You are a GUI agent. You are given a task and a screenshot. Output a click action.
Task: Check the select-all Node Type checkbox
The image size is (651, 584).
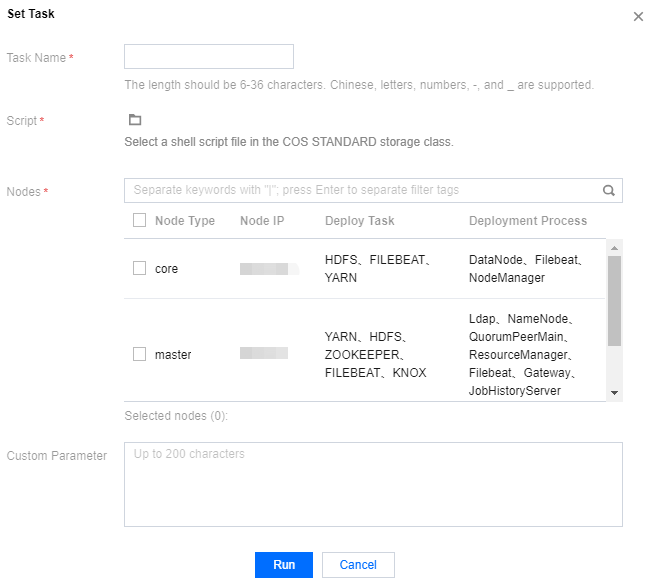(140, 220)
